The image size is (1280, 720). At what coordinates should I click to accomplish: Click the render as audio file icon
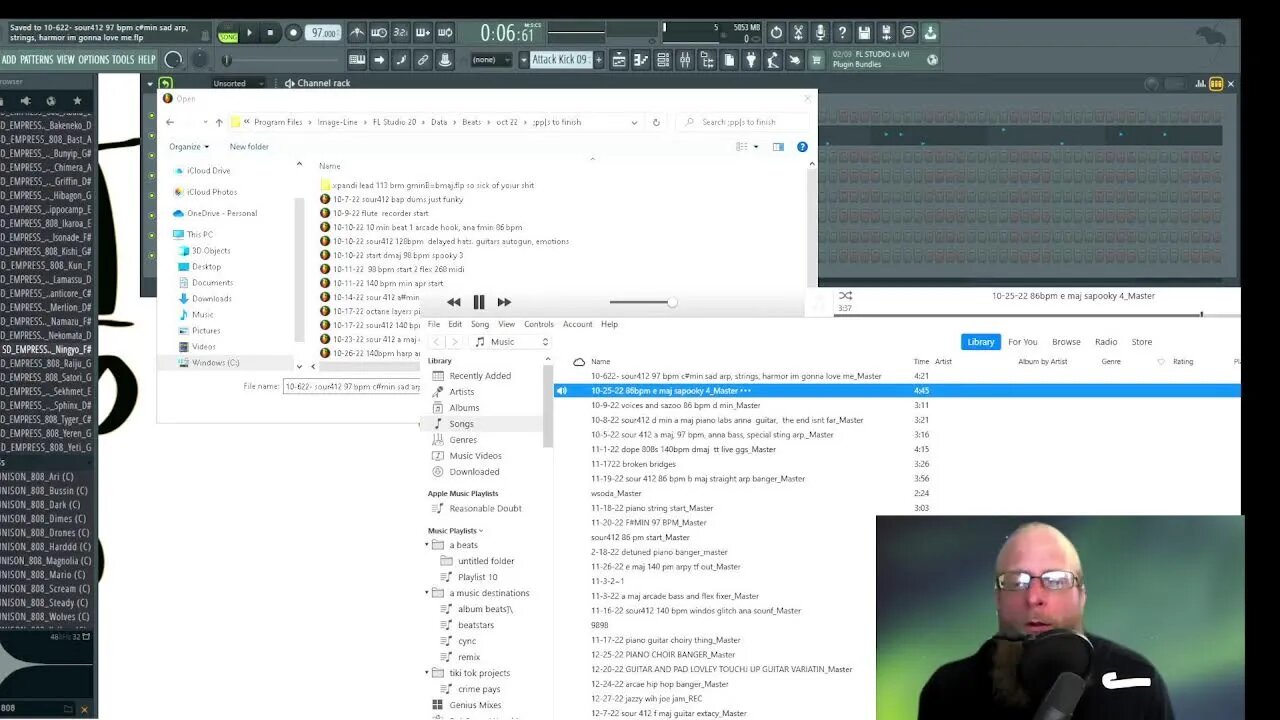(x=886, y=33)
